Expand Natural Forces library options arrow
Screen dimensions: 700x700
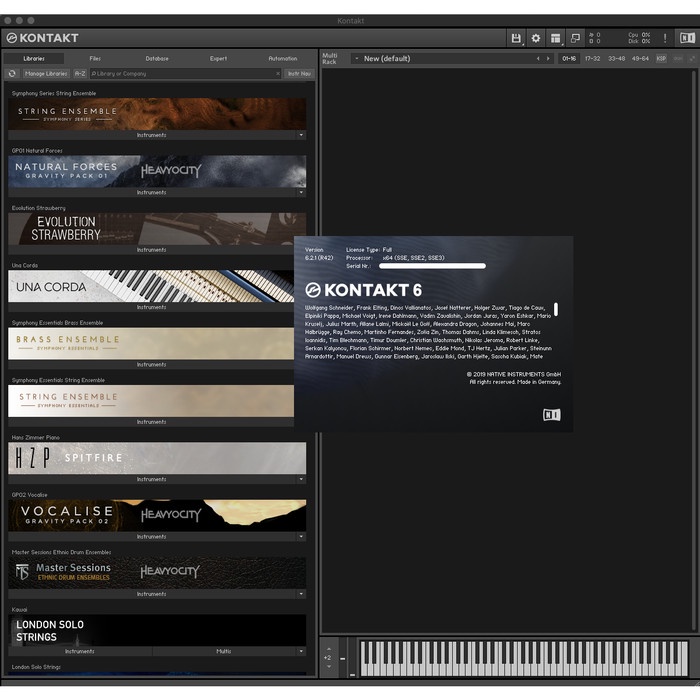point(301,192)
